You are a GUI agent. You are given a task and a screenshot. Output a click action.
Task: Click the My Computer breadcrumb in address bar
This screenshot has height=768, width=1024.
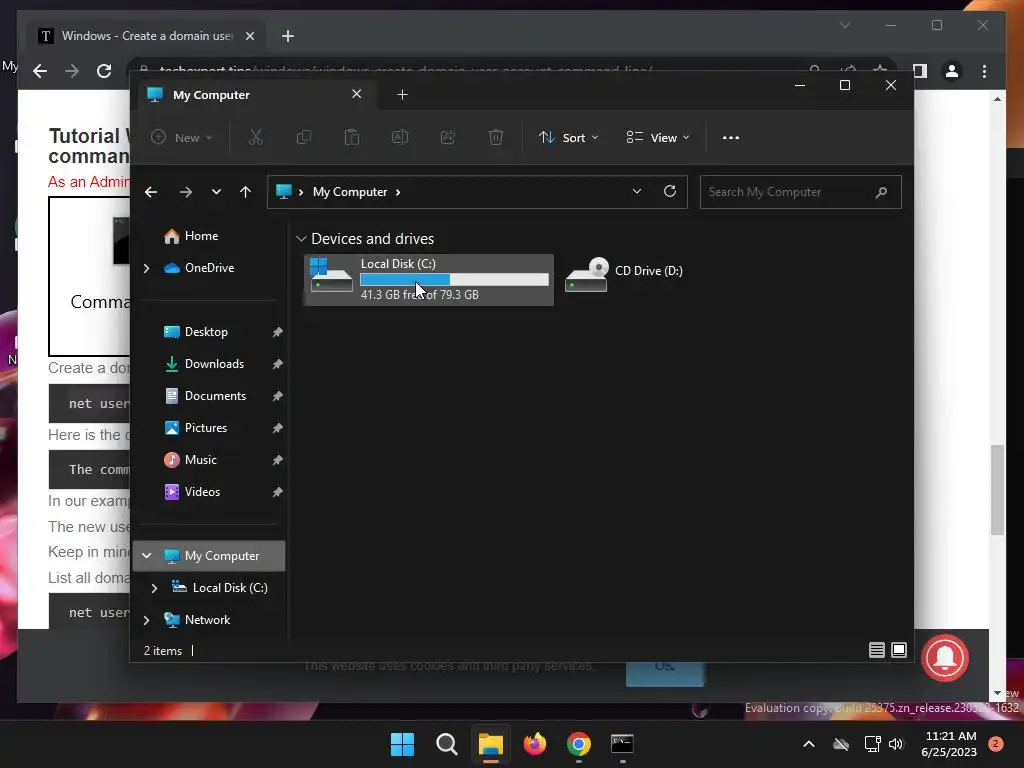pos(350,192)
